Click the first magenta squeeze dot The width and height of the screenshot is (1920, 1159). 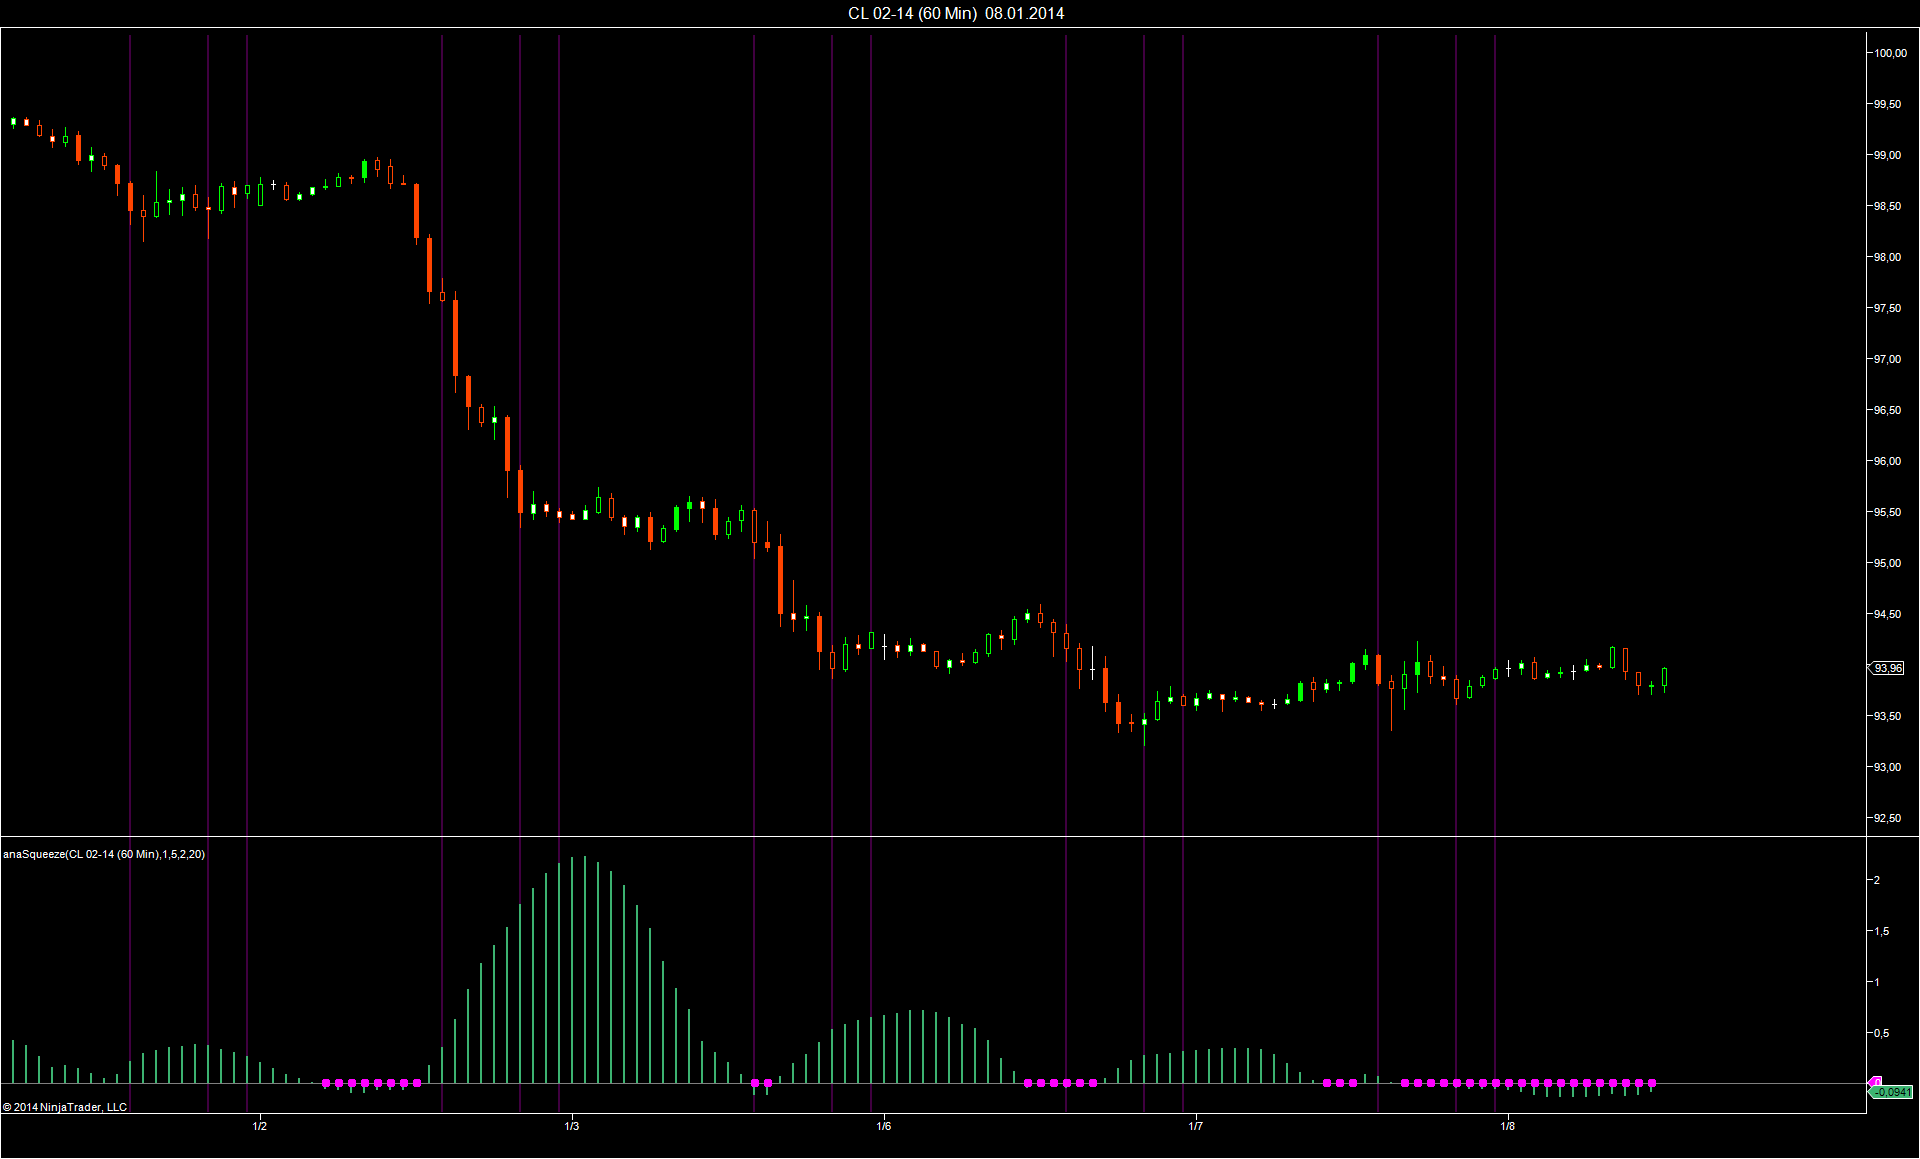pyautogui.click(x=326, y=1083)
